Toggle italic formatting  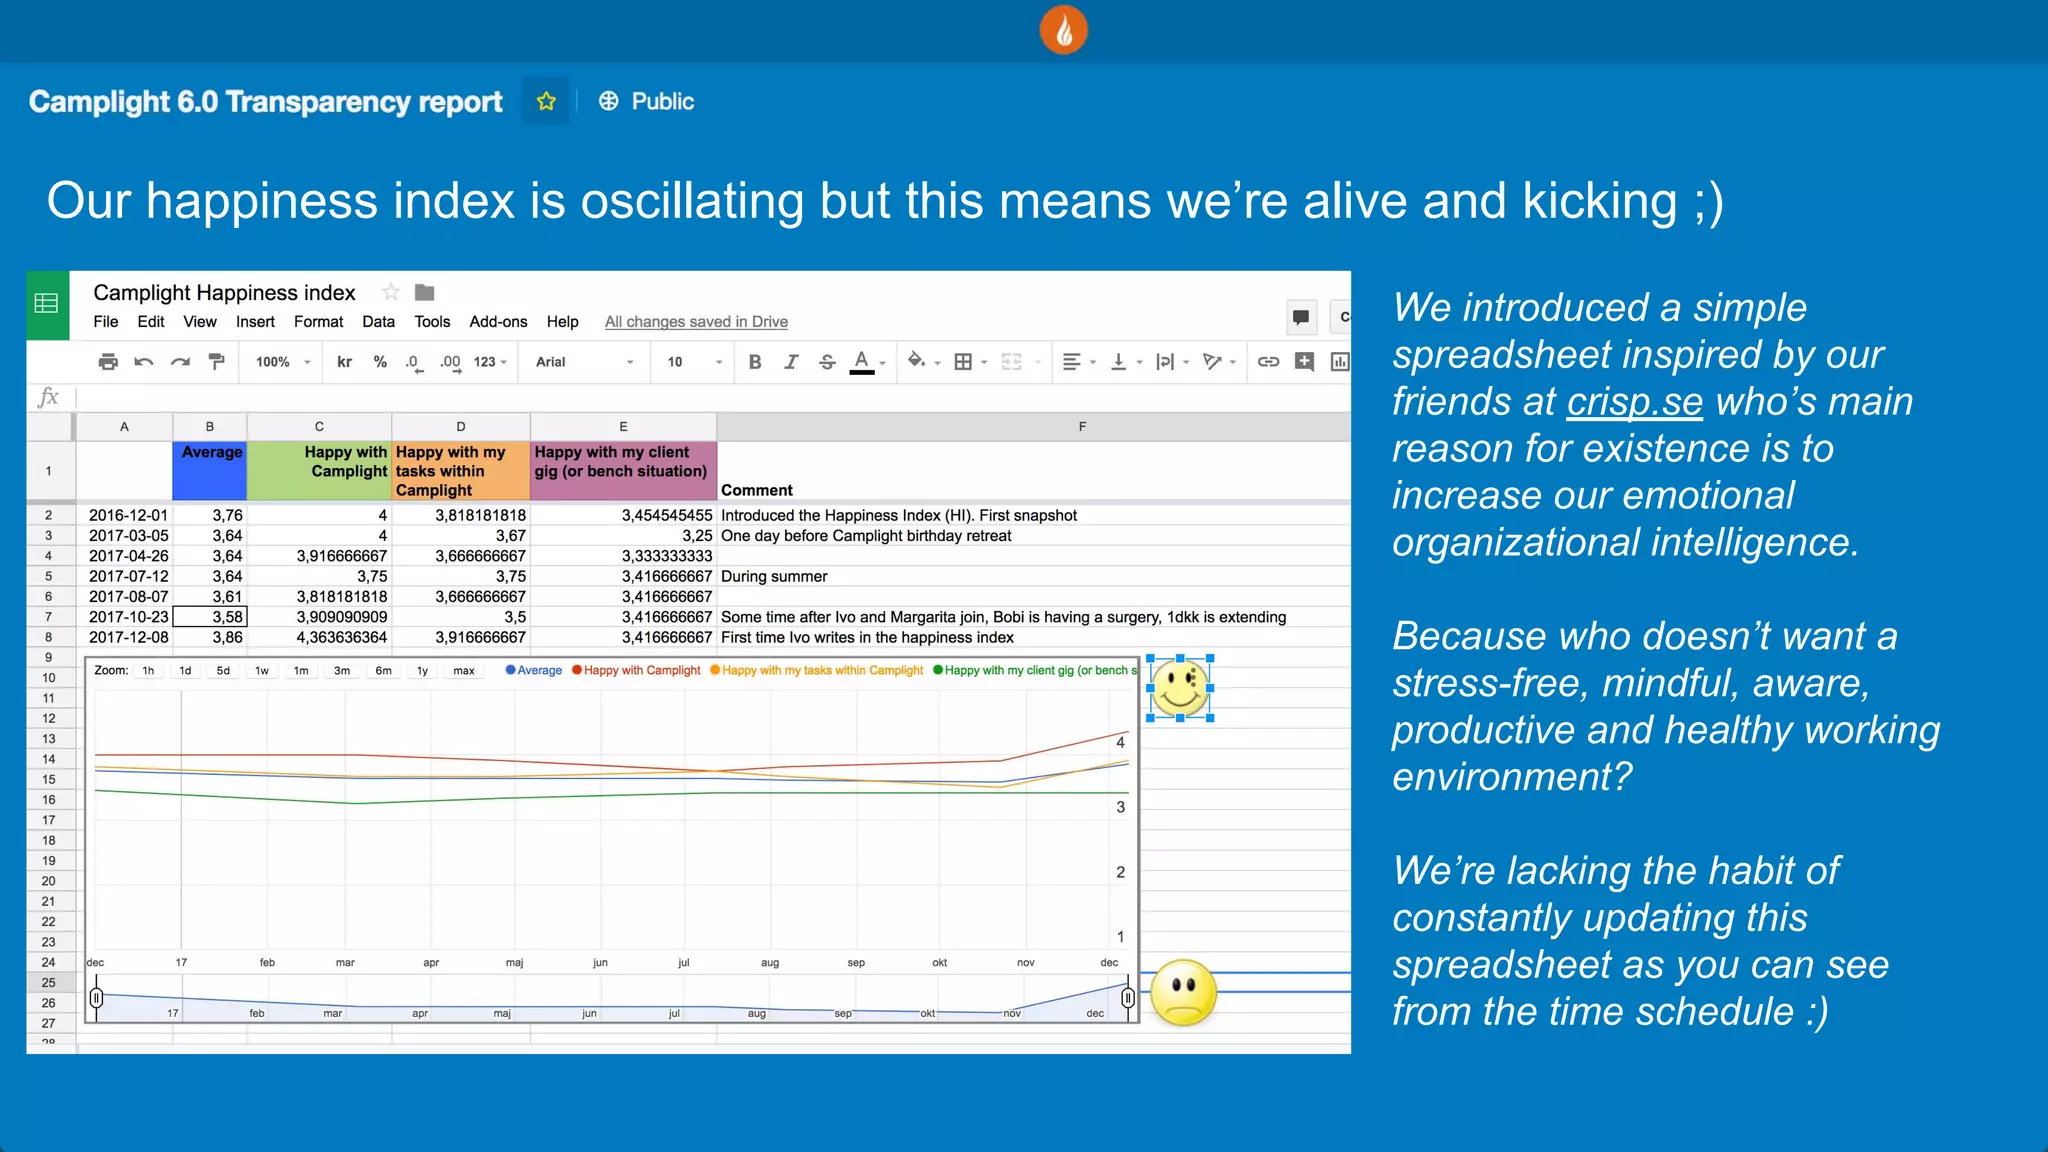(x=791, y=362)
